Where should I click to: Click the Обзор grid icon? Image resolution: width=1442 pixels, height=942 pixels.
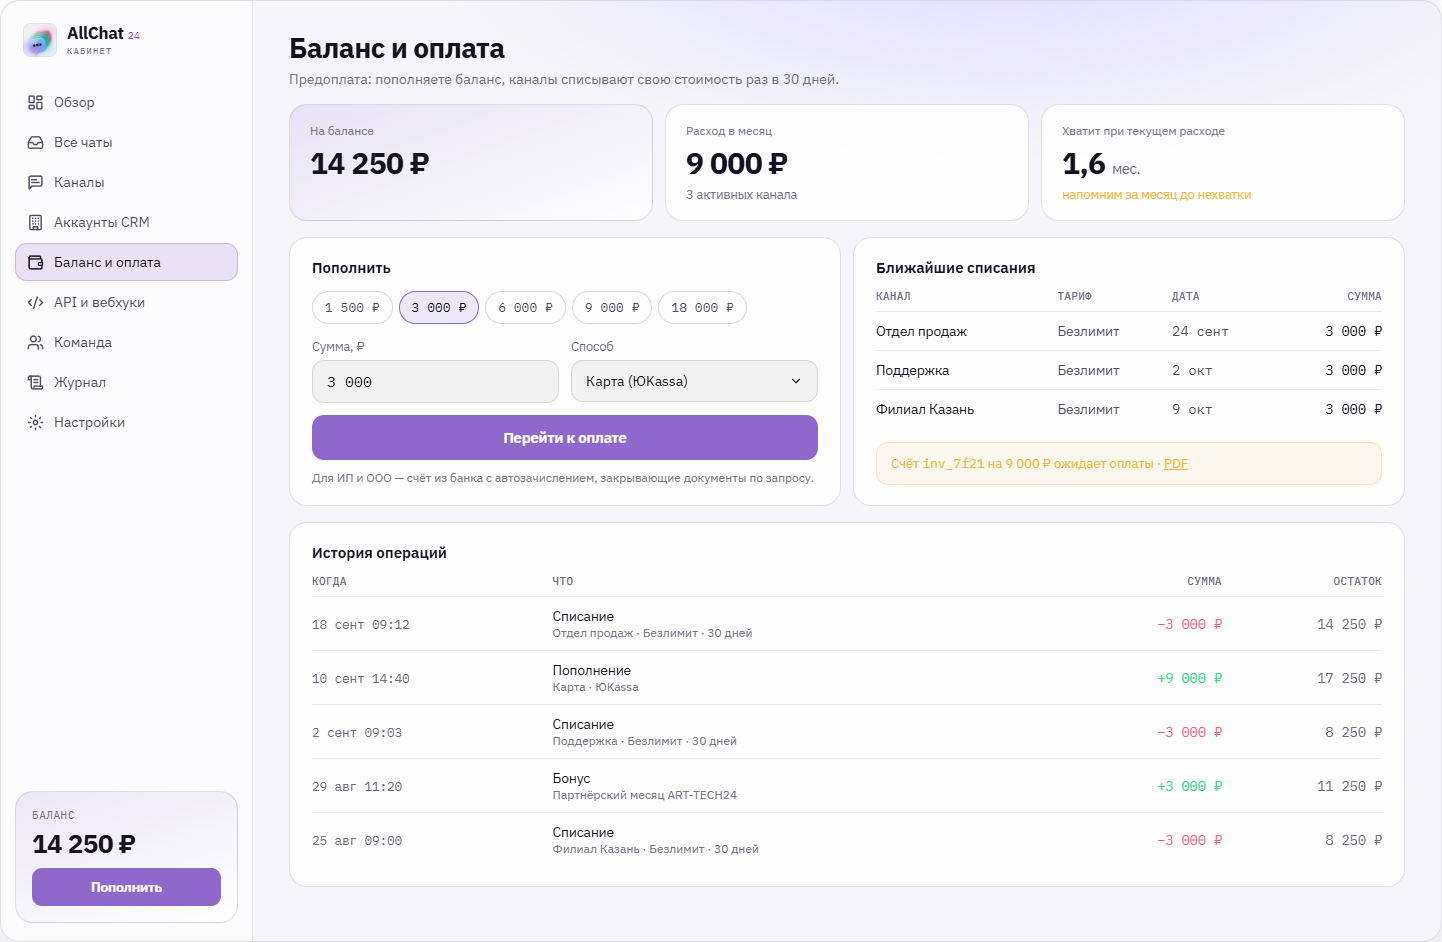coord(36,102)
